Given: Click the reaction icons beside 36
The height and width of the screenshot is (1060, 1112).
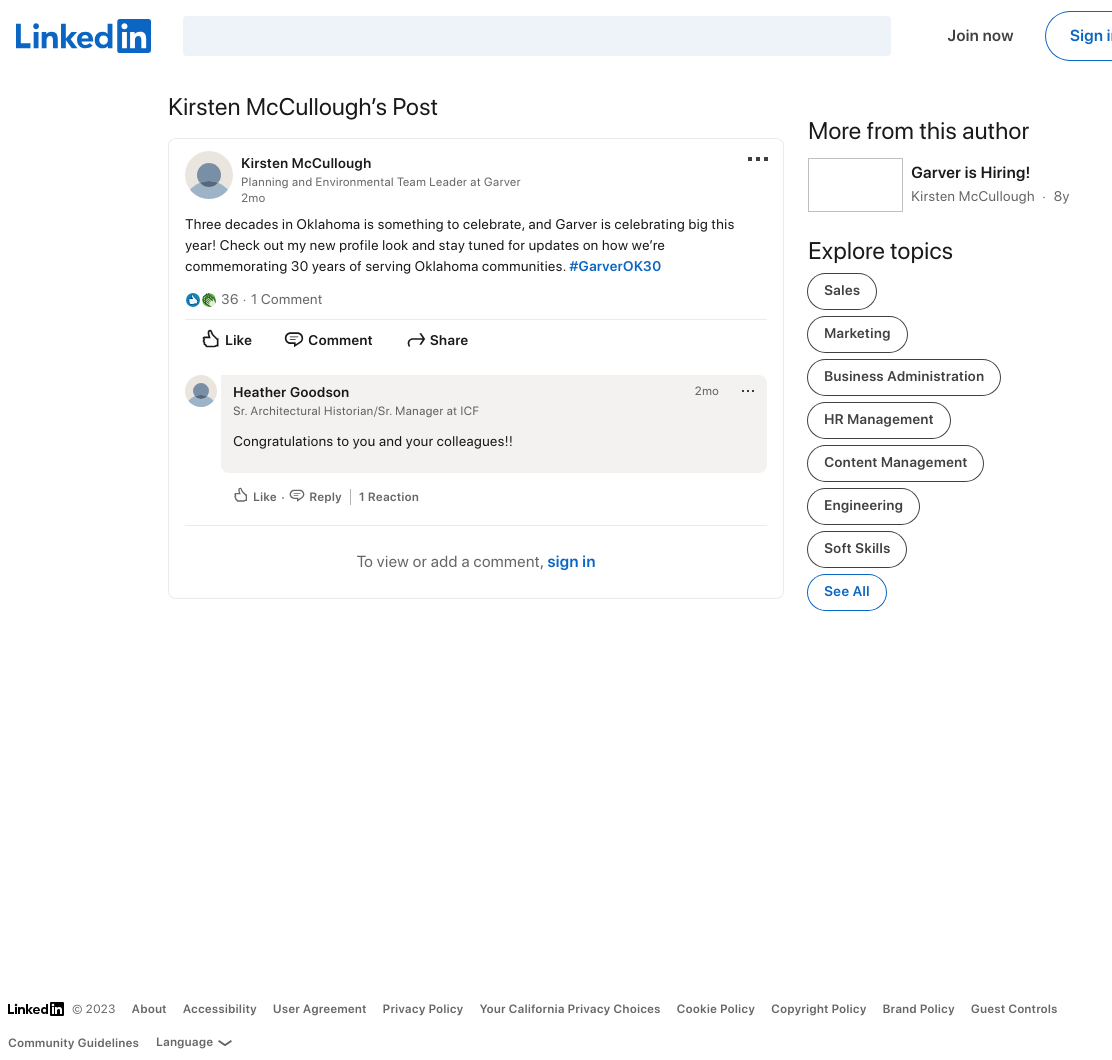Looking at the screenshot, I should tap(201, 300).
